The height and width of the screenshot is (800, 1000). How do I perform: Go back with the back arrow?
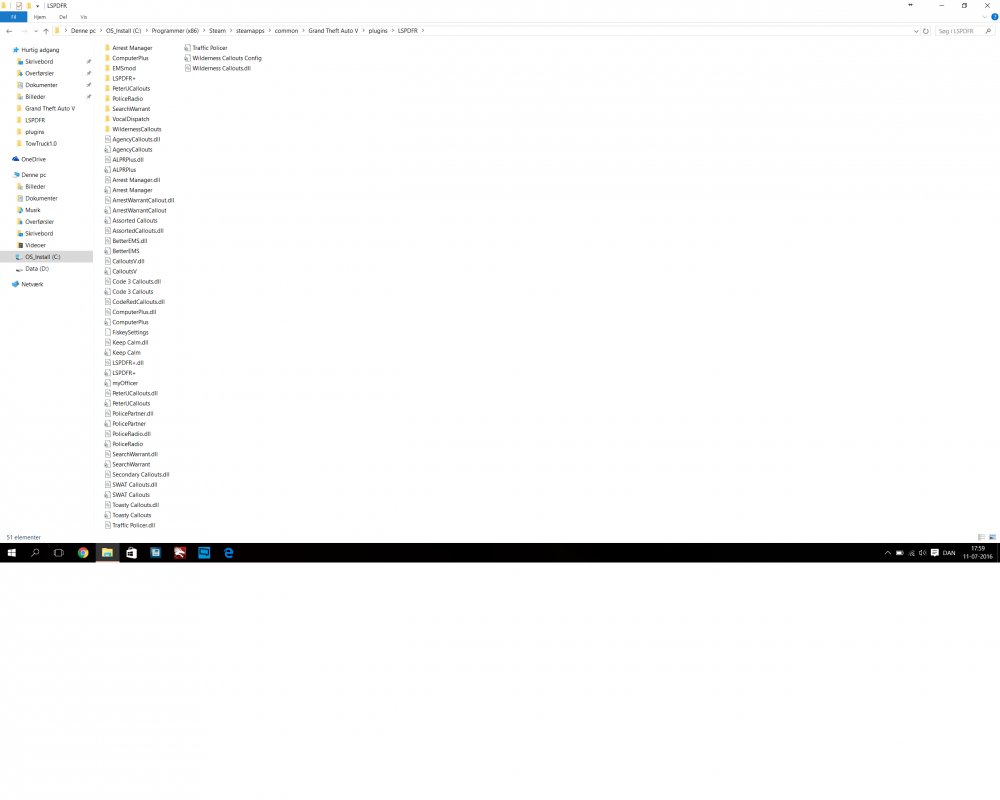pos(9,31)
